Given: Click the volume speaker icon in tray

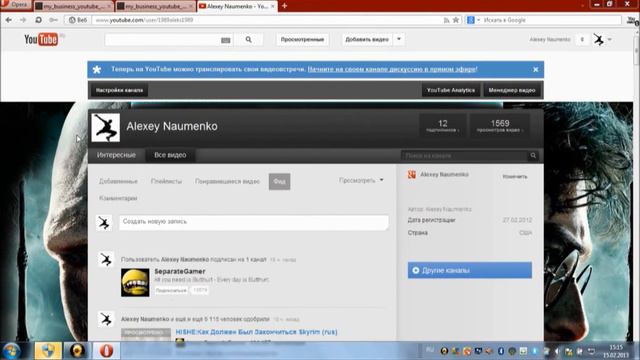Looking at the screenshot, I should [557, 351].
